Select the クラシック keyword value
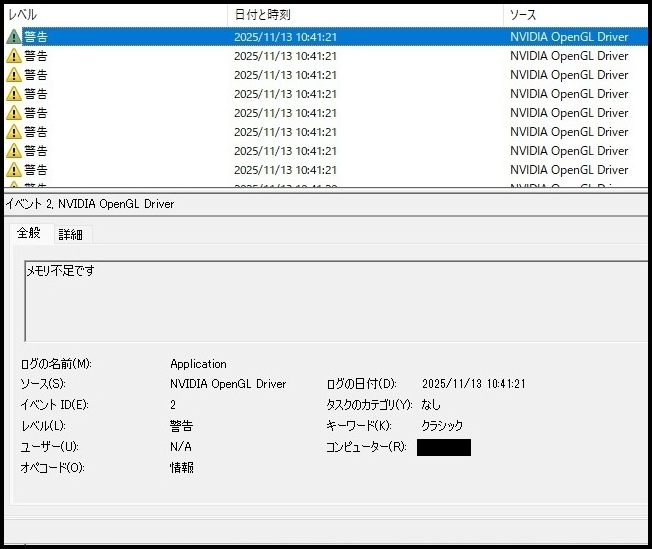652x549 pixels. click(x=442, y=425)
